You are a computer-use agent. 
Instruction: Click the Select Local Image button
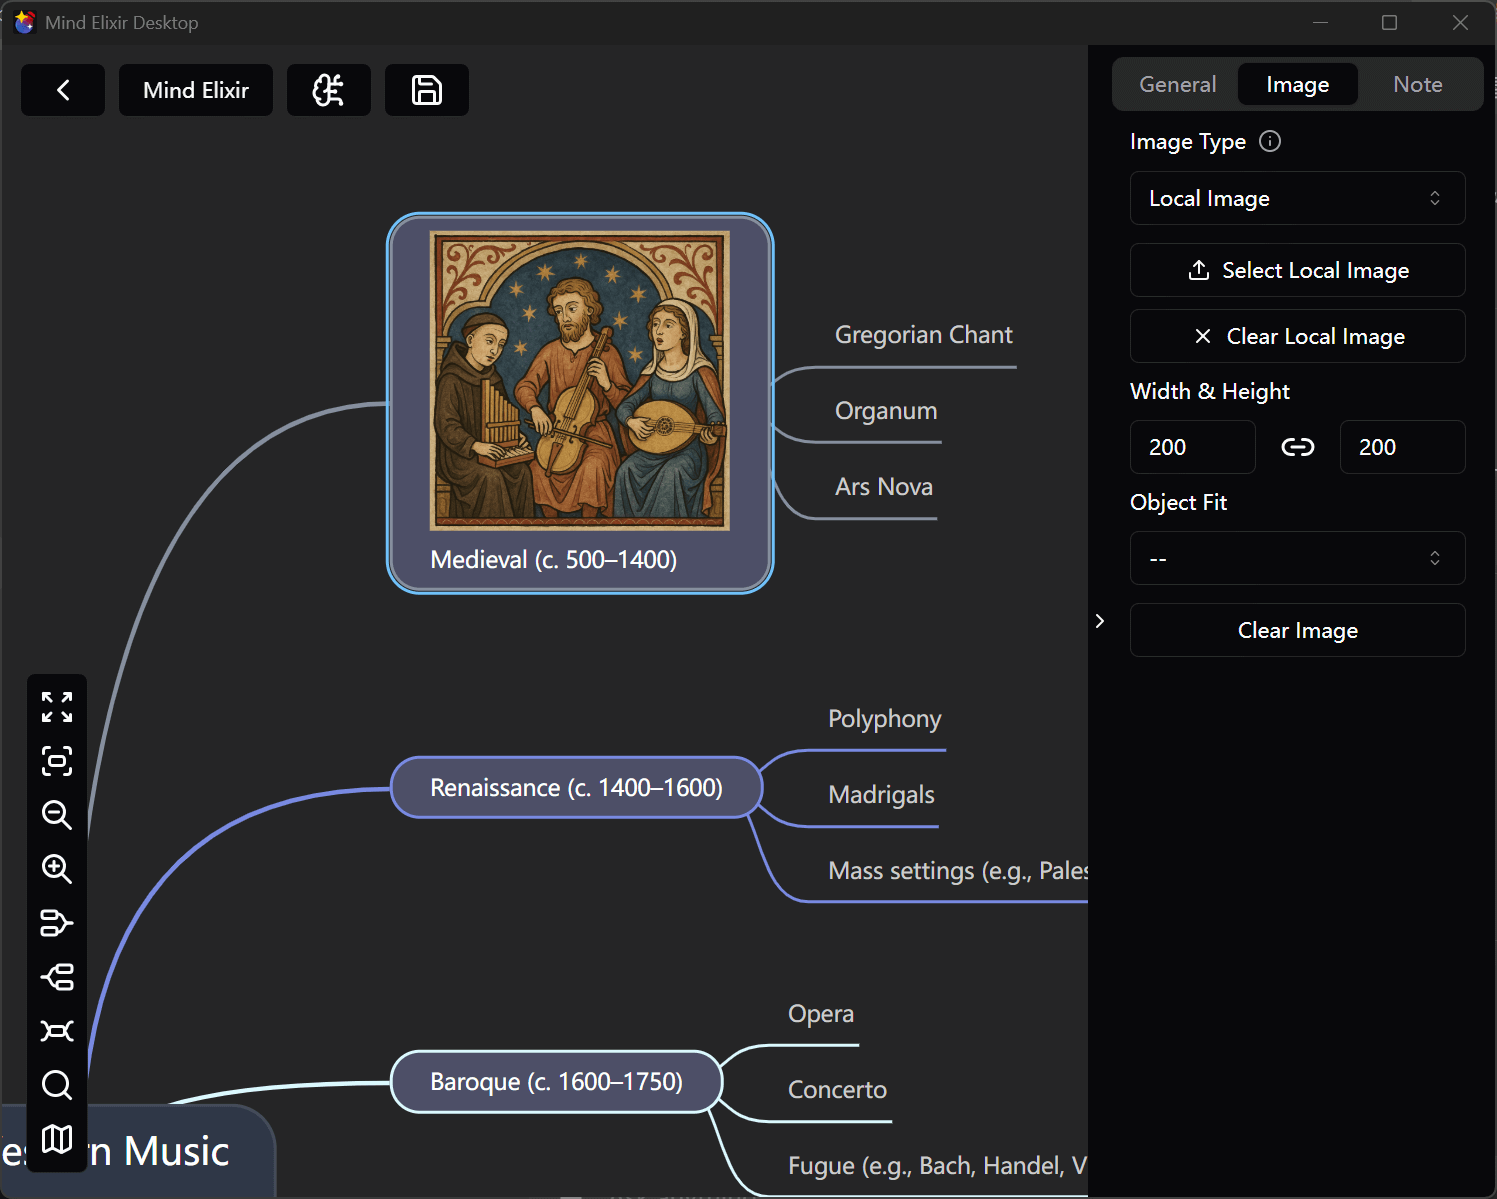coord(1297,270)
